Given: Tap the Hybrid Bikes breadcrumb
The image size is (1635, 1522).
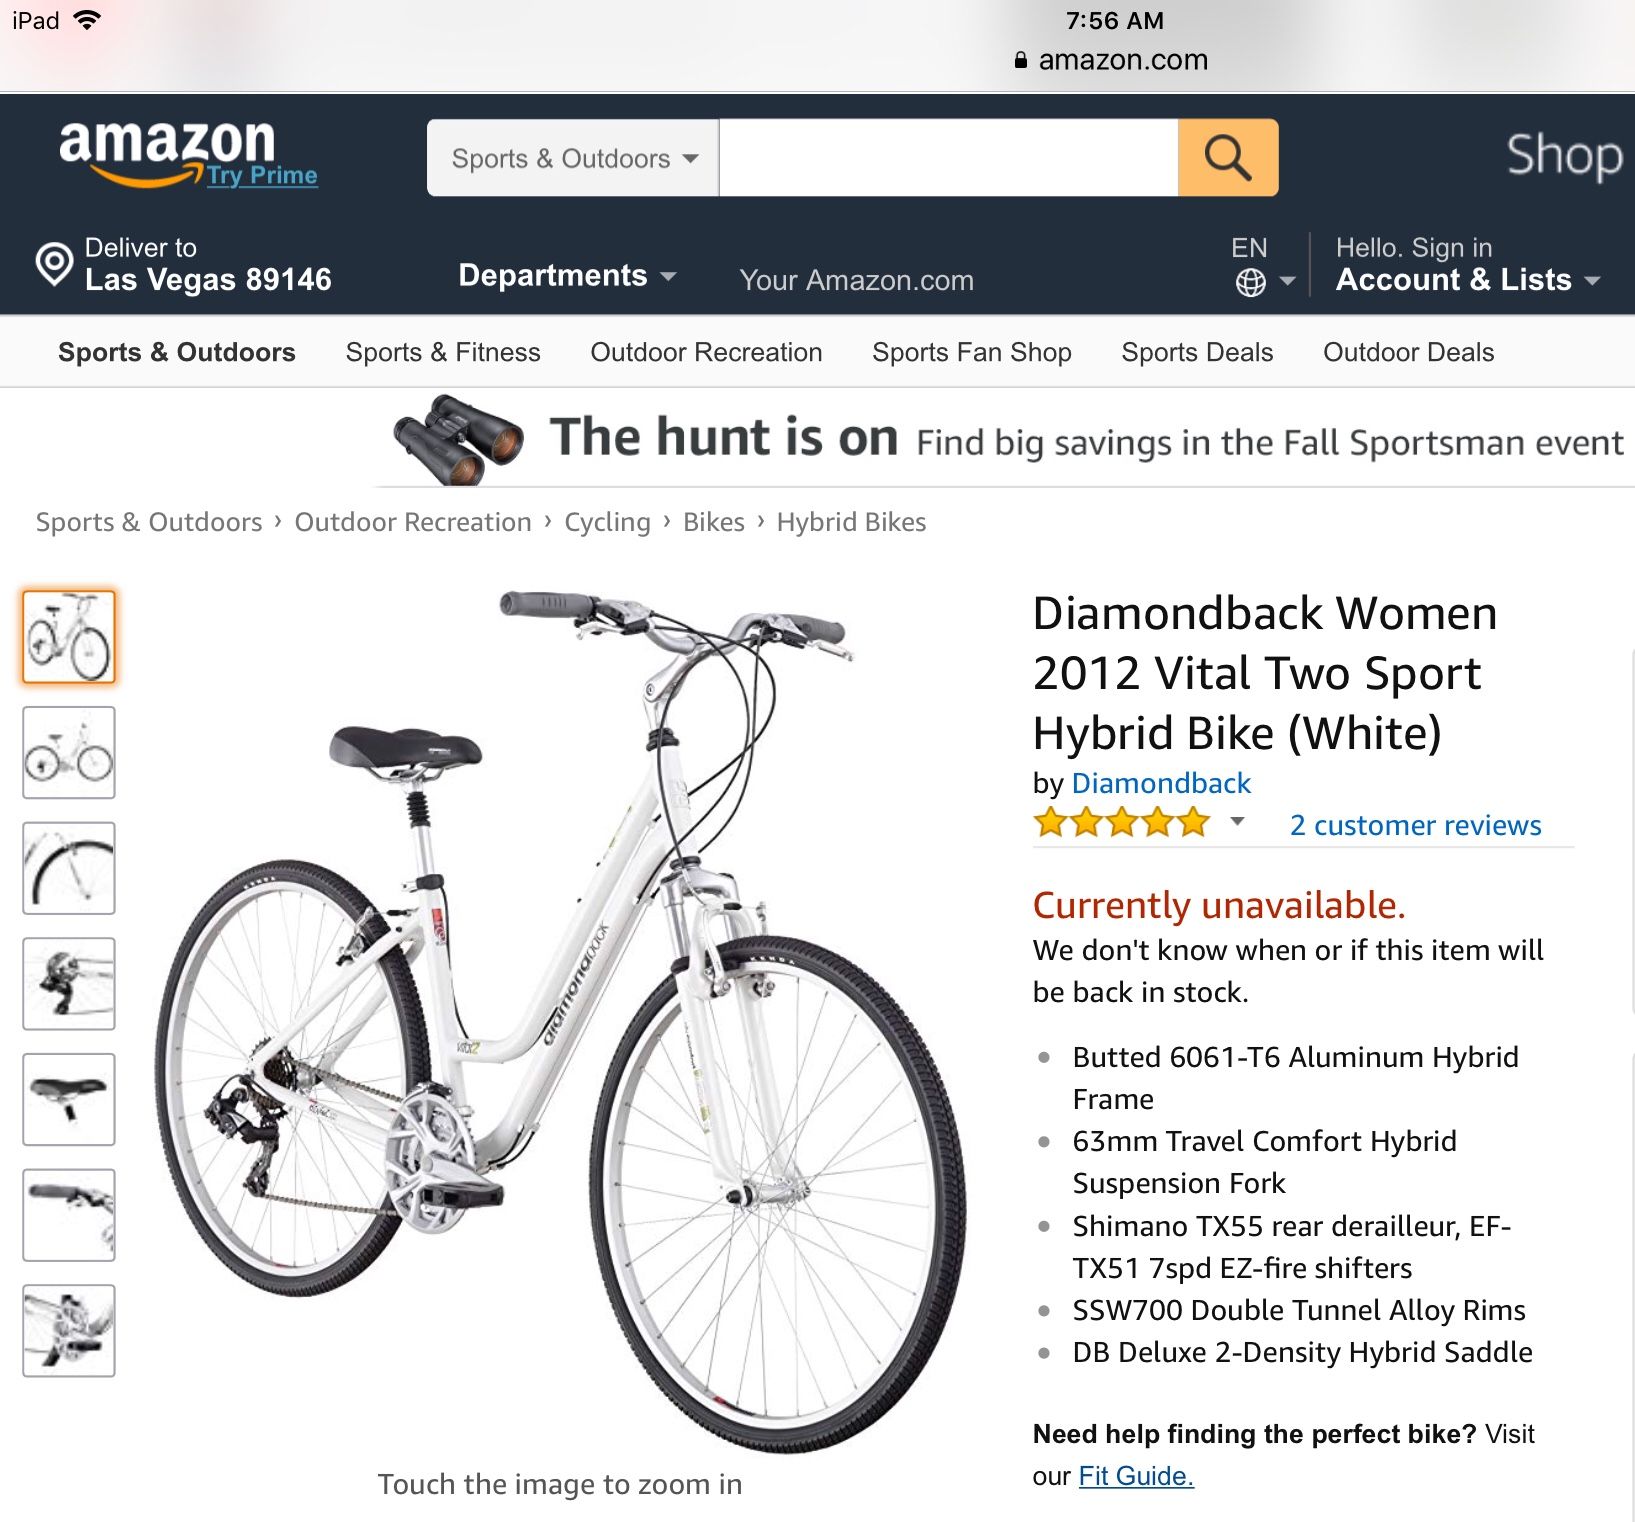Looking at the screenshot, I should [851, 522].
